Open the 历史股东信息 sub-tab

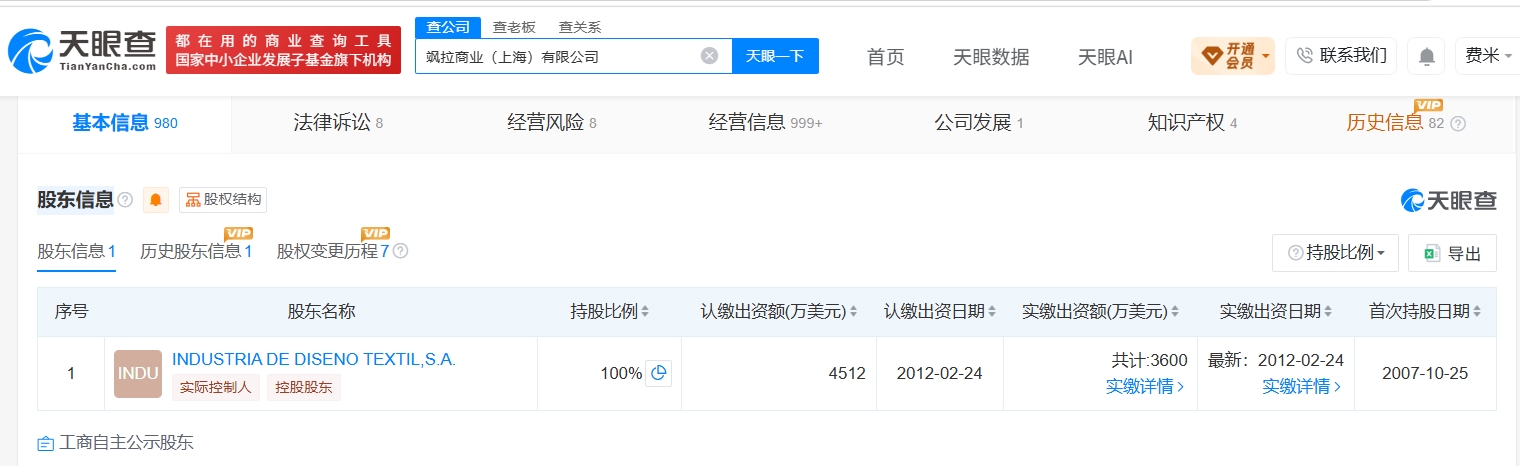point(196,251)
